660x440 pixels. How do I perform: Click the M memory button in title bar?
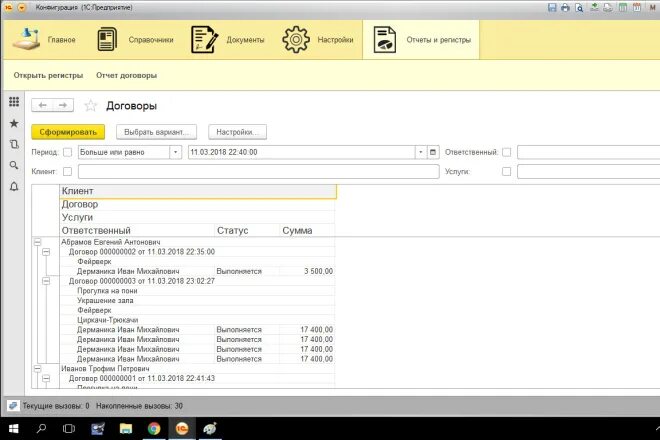(x=652, y=7)
